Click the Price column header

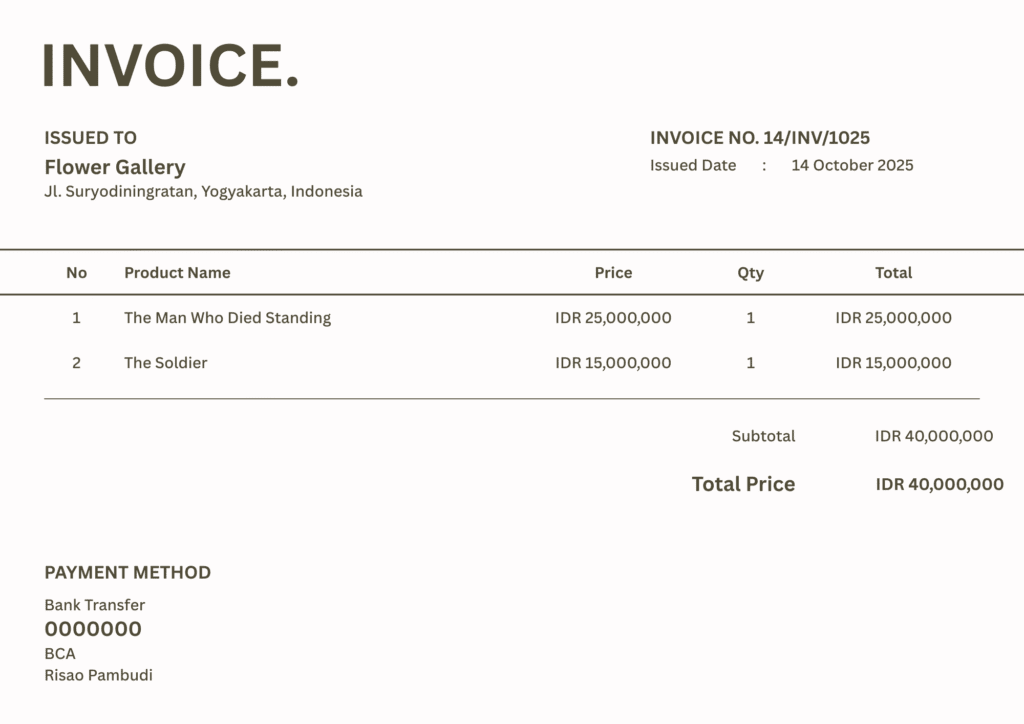click(x=613, y=273)
